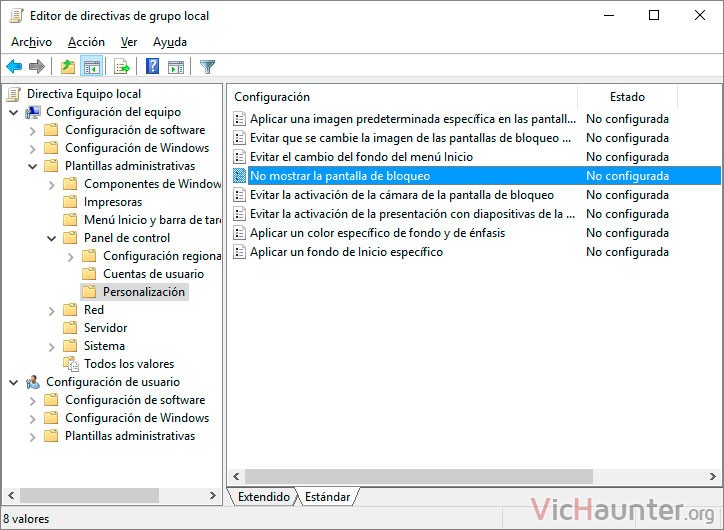Go up one level with folder icon
Image resolution: width=724 pixels, height=530 pixels.
pyautogui.click(x=68, y=67)
